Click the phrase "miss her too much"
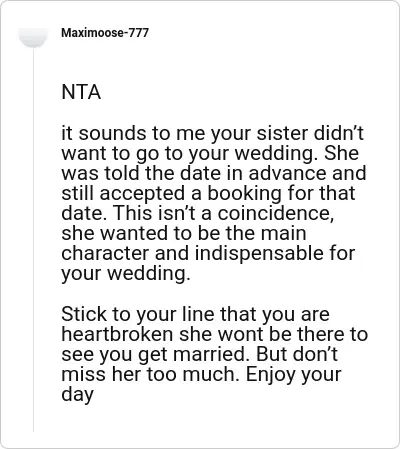 tap(151, 374)
